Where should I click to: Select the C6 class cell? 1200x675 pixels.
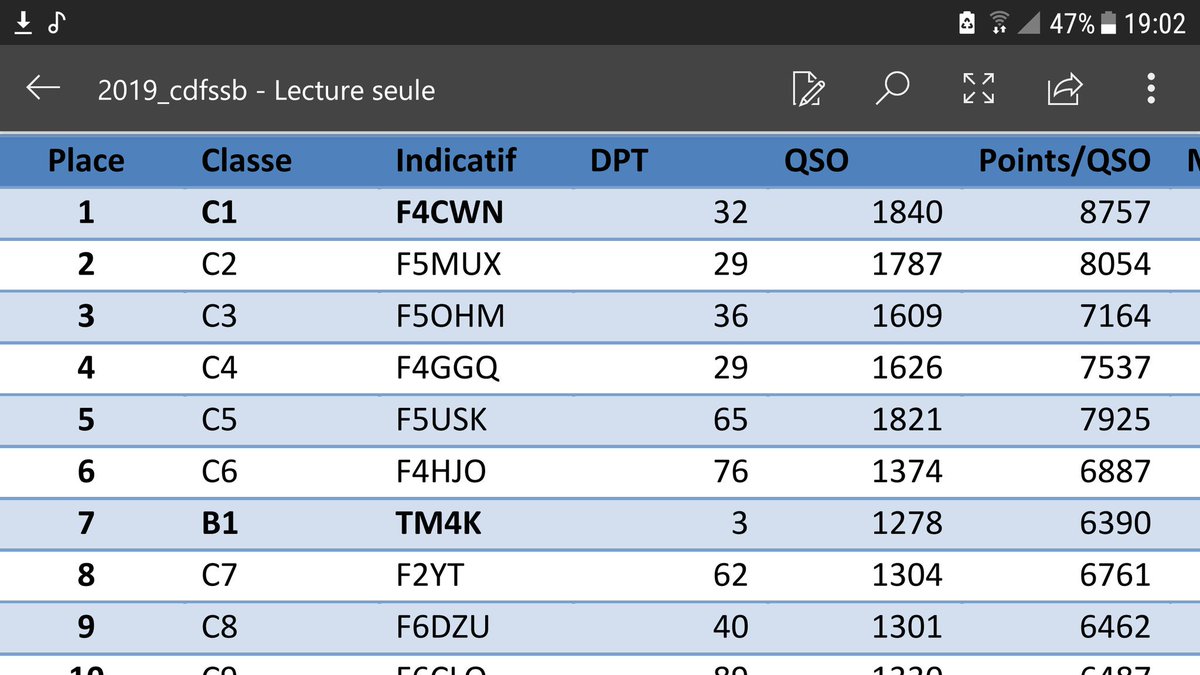[220, 471]
